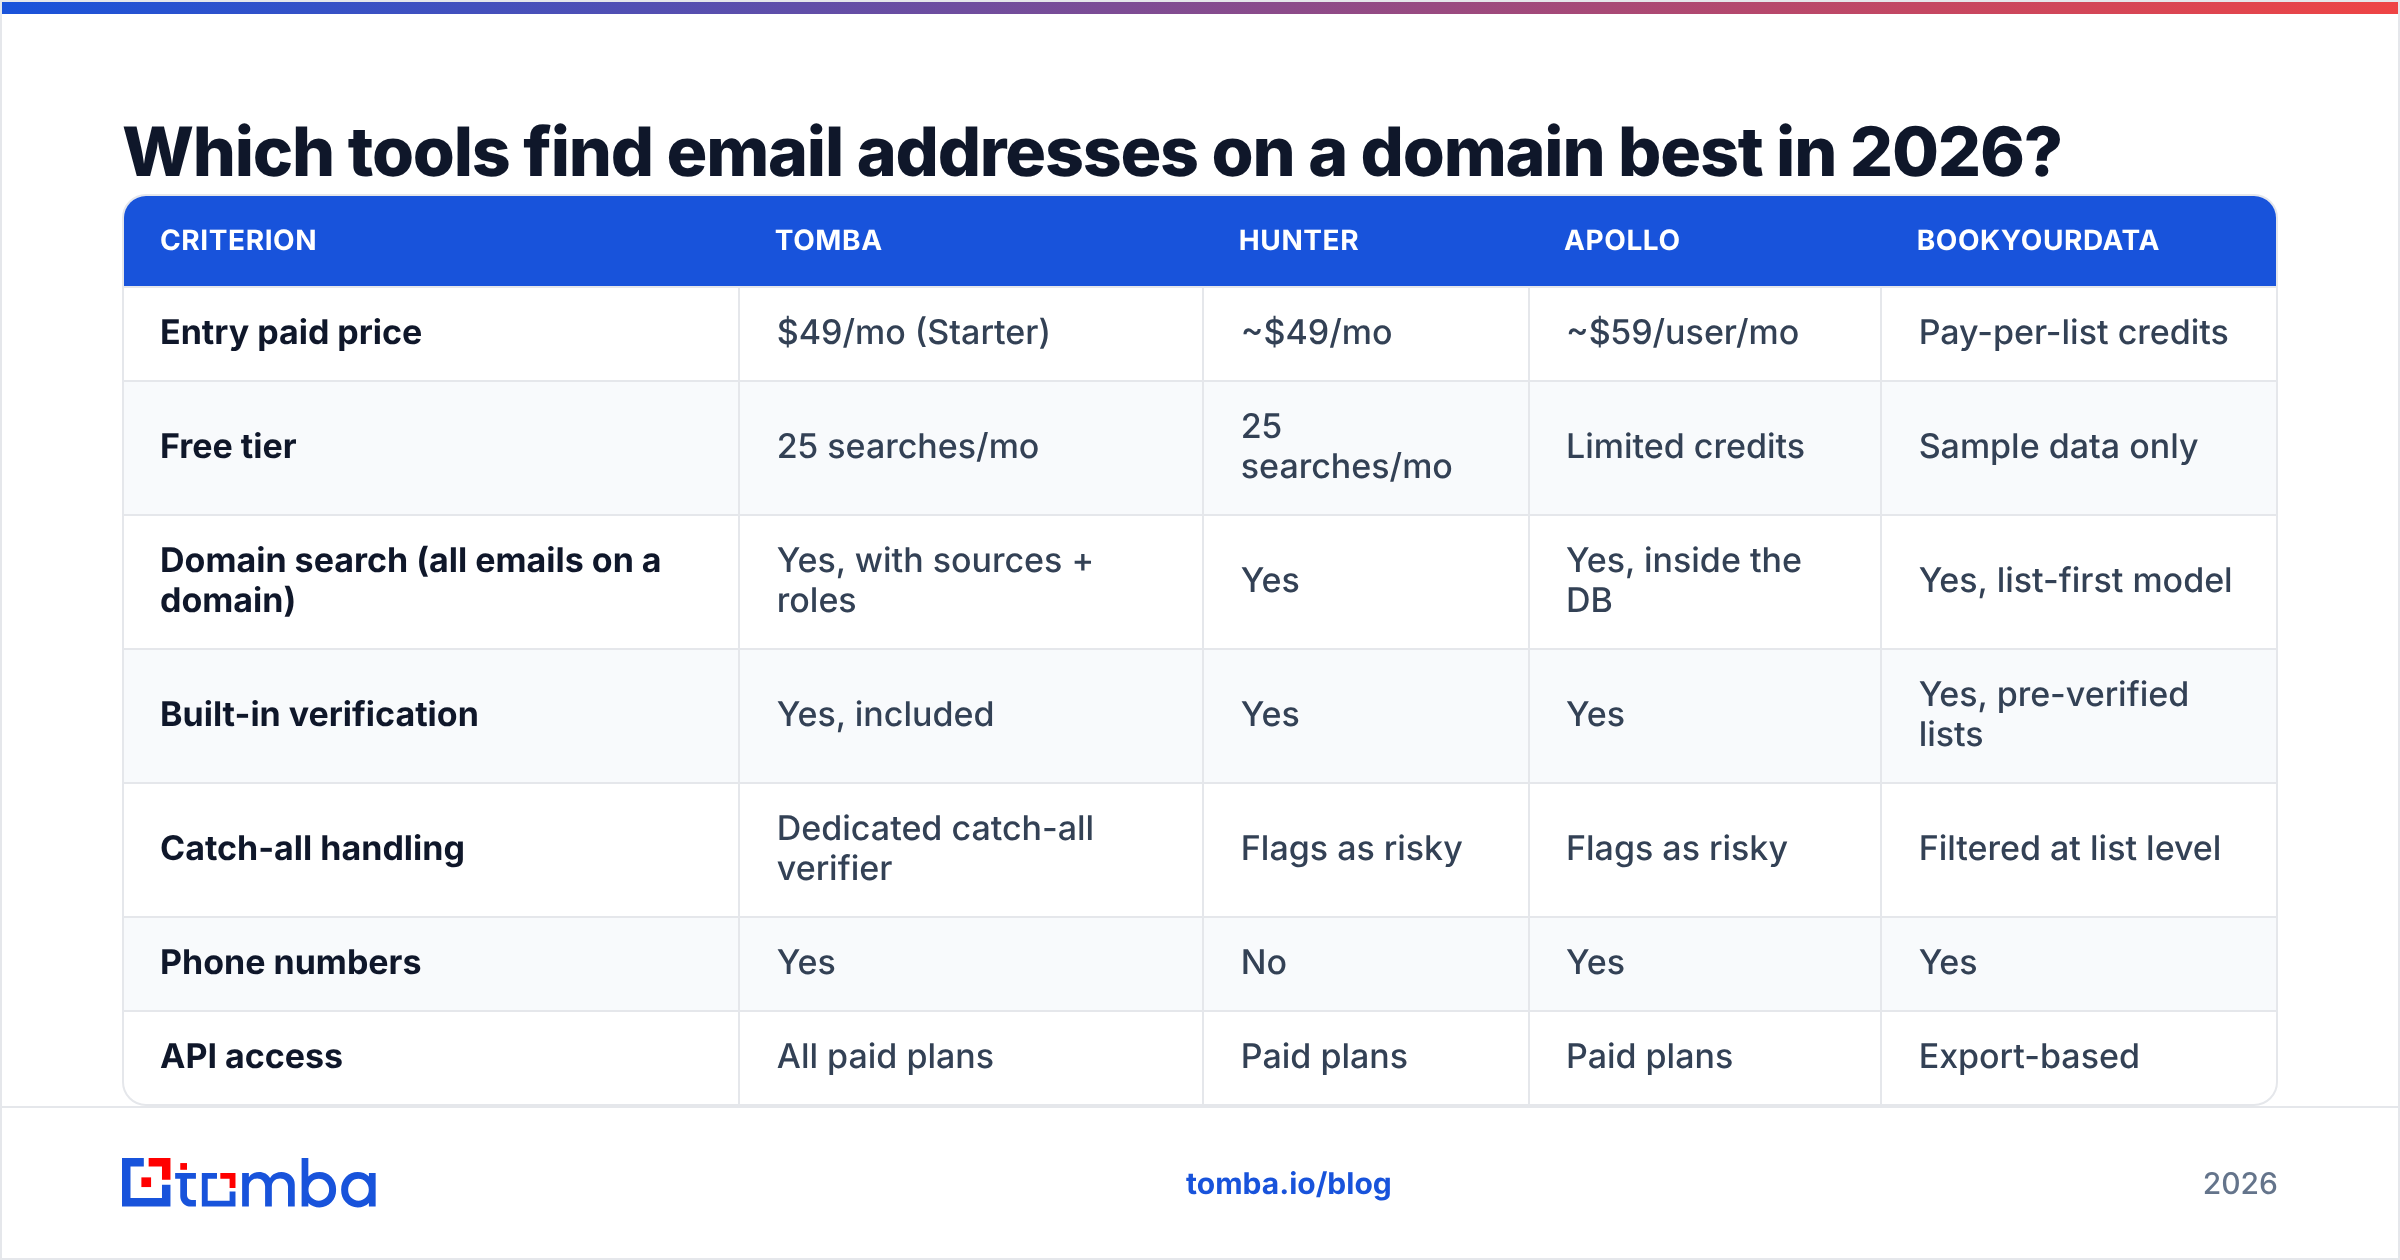
Task: Select the 'Filtered at list level' cell
Action: (x=2069, y=848)
